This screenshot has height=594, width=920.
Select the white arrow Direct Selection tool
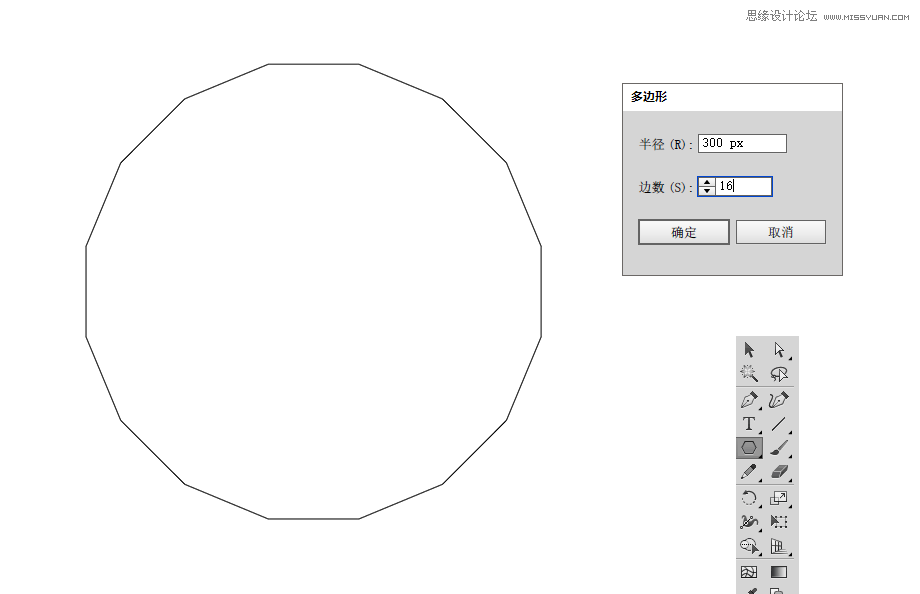pyautogui.click(x=779, y=350)
